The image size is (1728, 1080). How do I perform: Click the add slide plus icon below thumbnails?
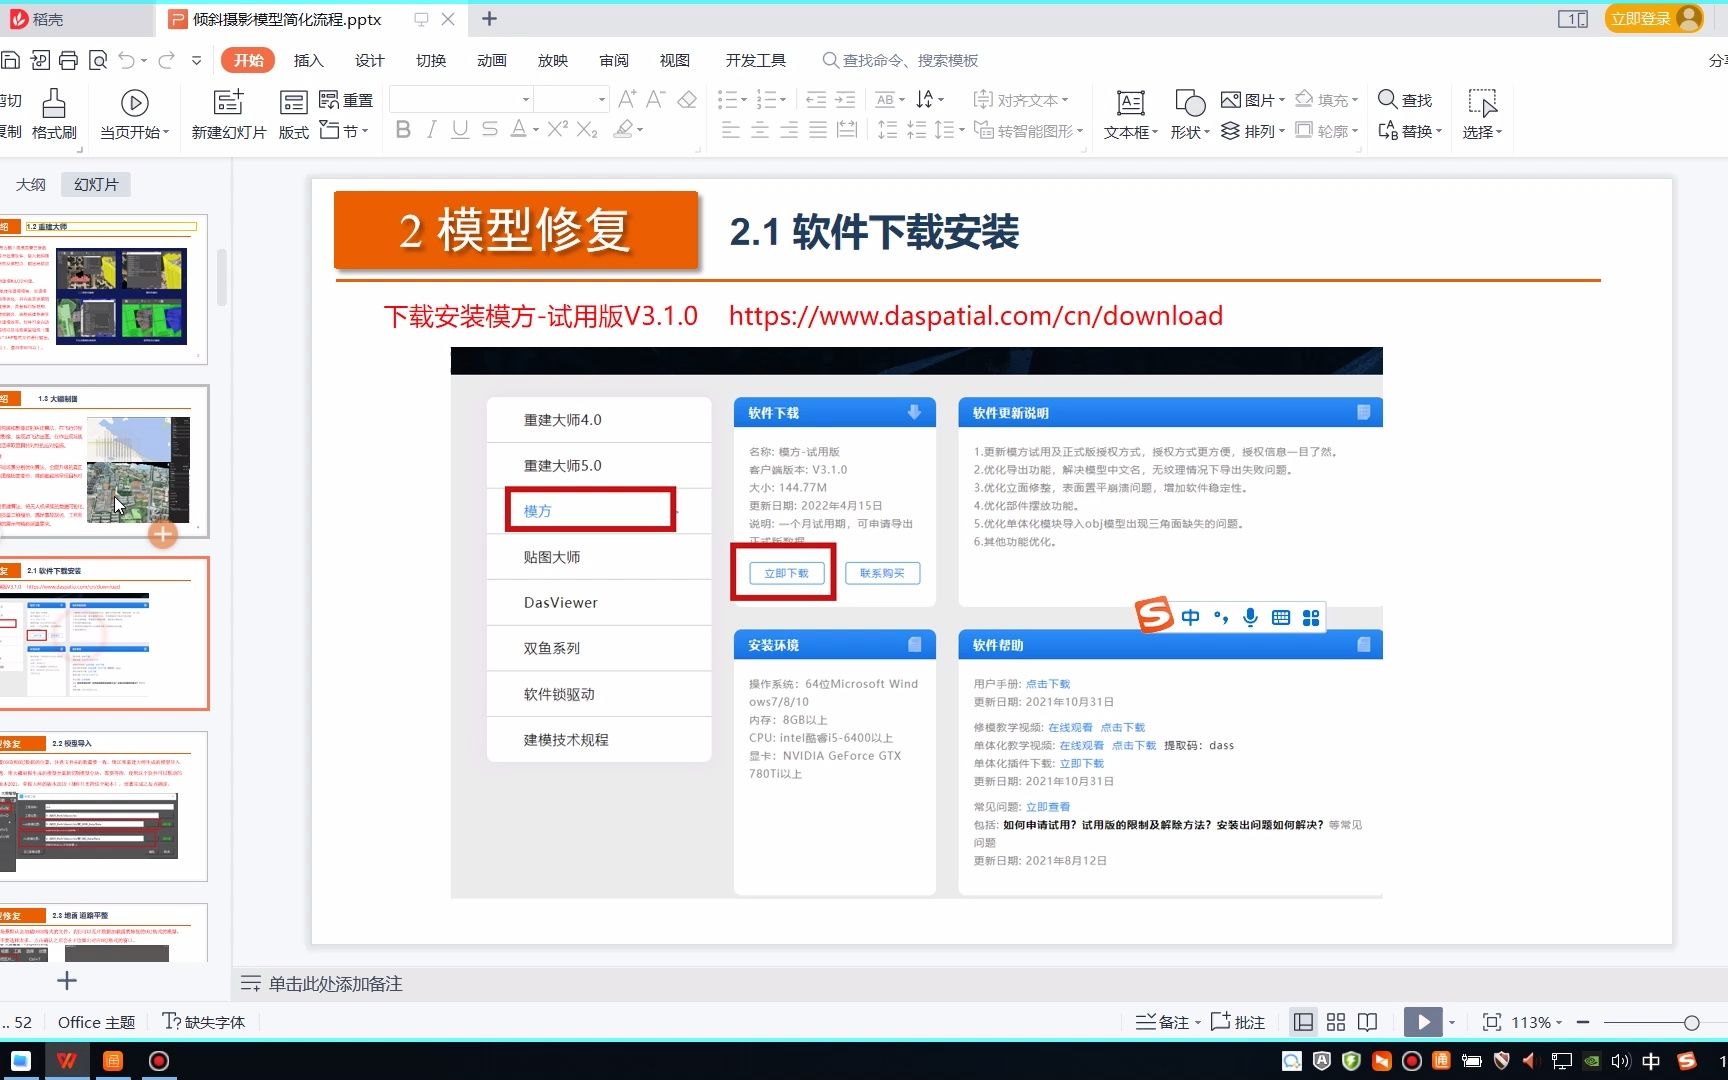click(67, 981)
